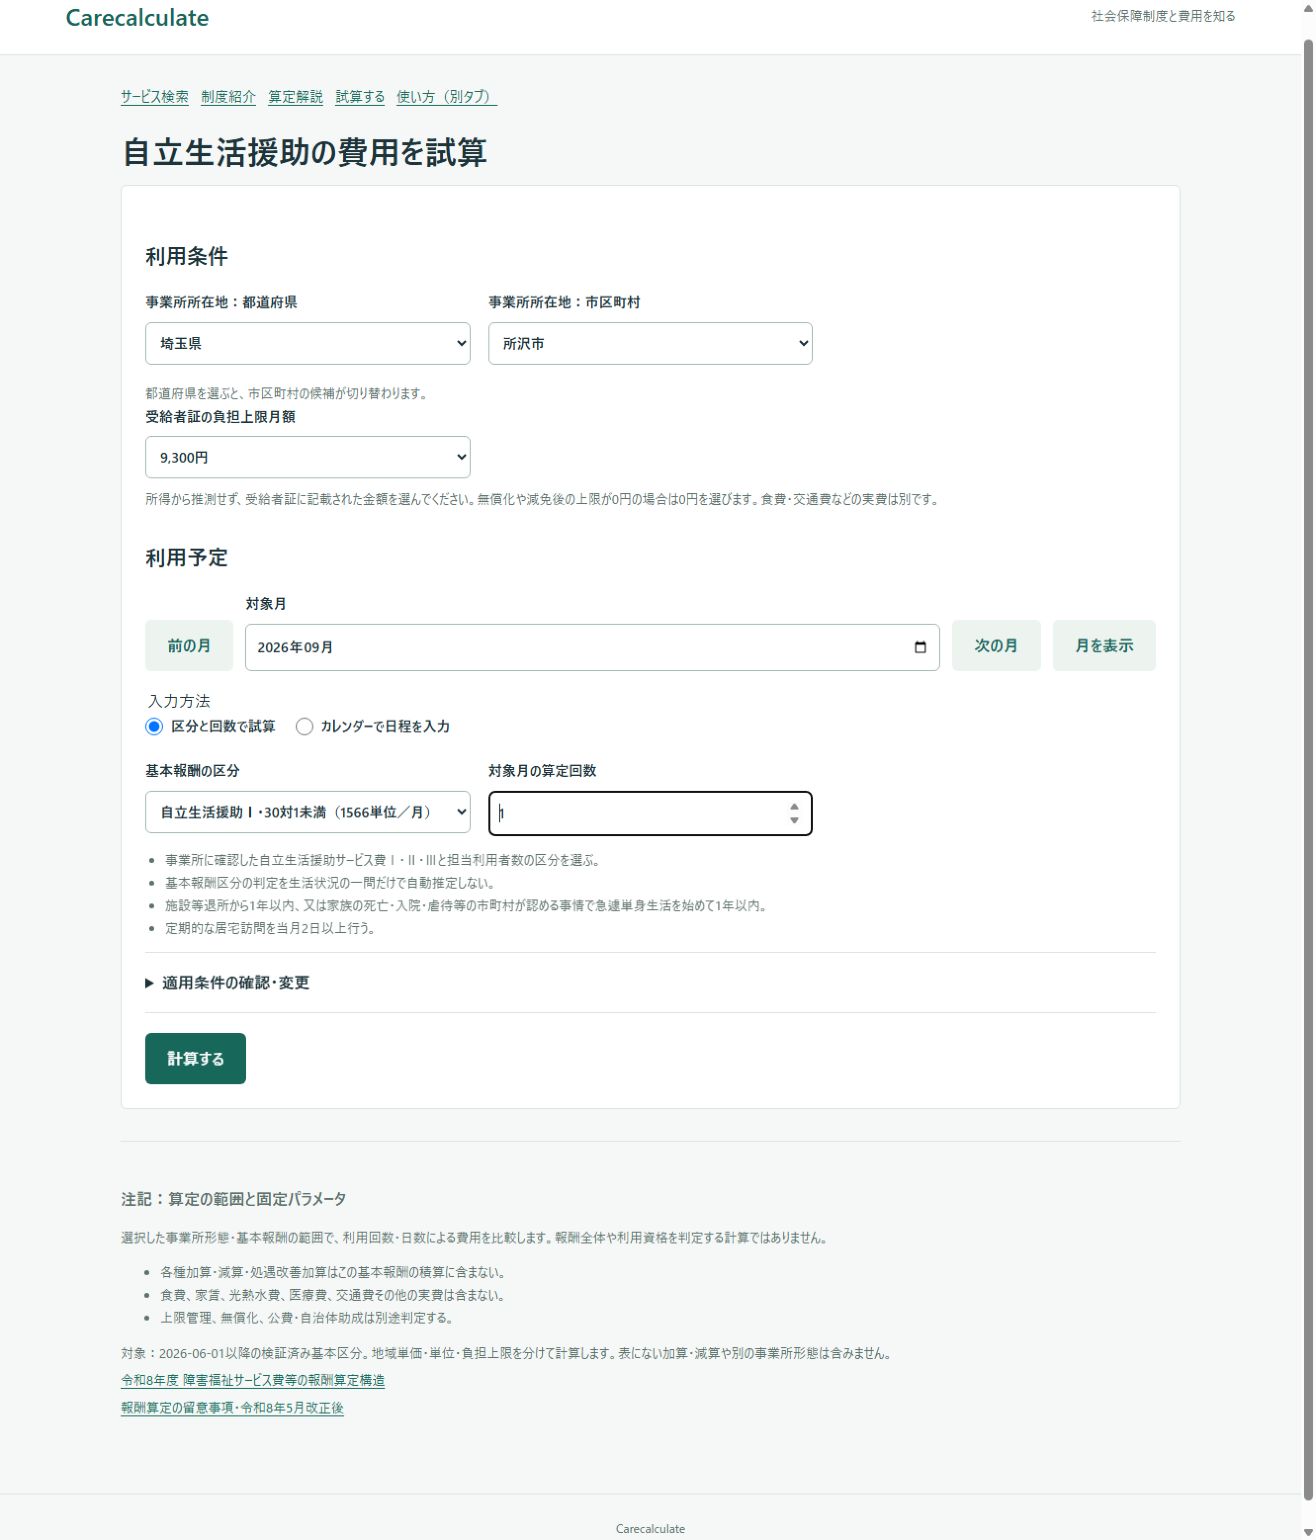Select the 区分と回数で試算 radio button

pos(154,726)
